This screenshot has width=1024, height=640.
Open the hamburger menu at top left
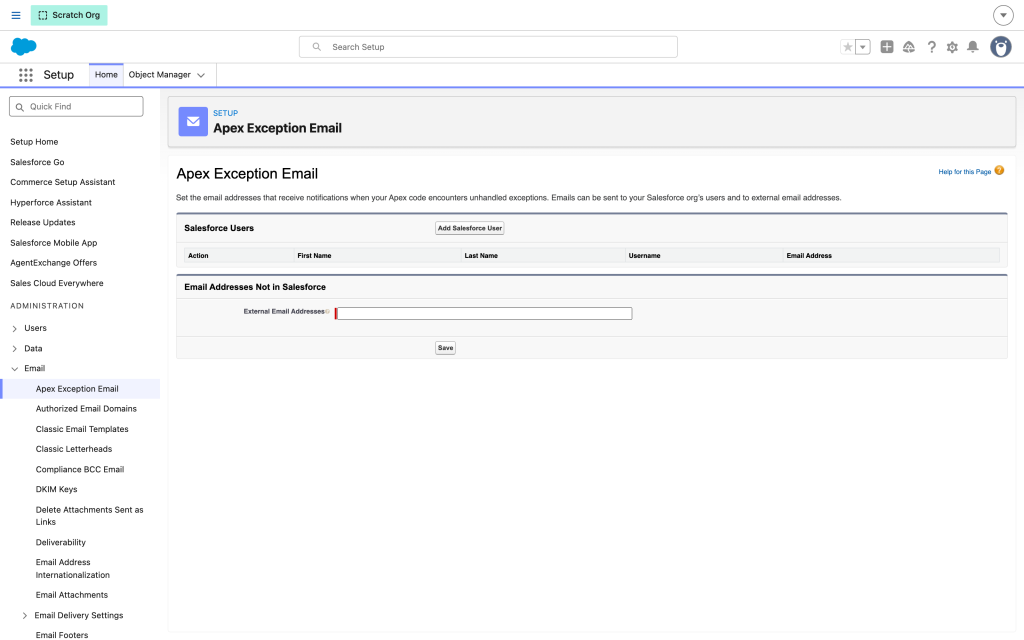tap(16, 15)
